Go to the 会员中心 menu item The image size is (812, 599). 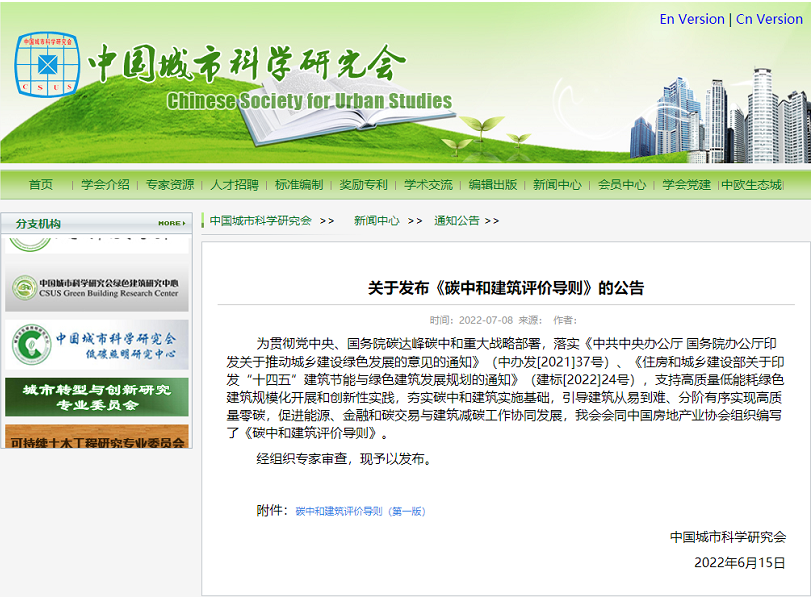(x=622, y=184)
